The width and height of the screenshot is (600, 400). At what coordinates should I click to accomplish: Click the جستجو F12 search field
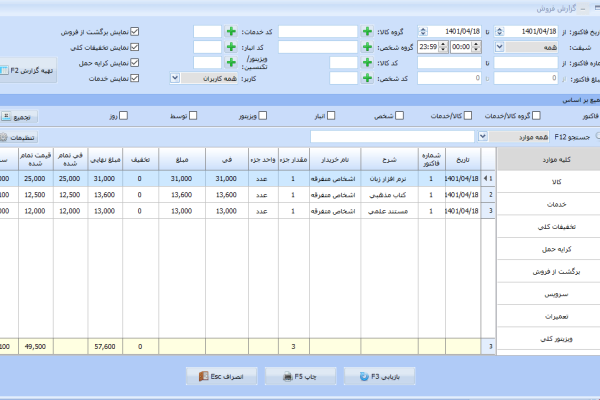click(x=392, y=137)
